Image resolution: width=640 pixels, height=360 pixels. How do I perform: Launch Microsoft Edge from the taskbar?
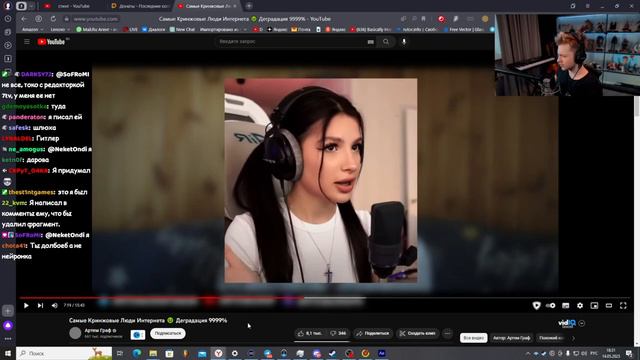click(x=137, y=353)
